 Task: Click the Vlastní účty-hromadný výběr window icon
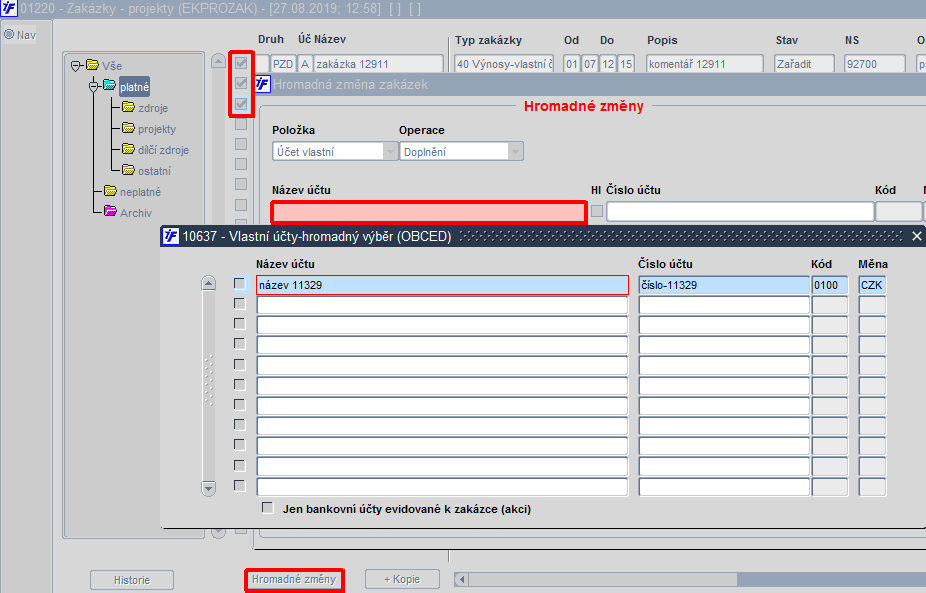(171, 236)
